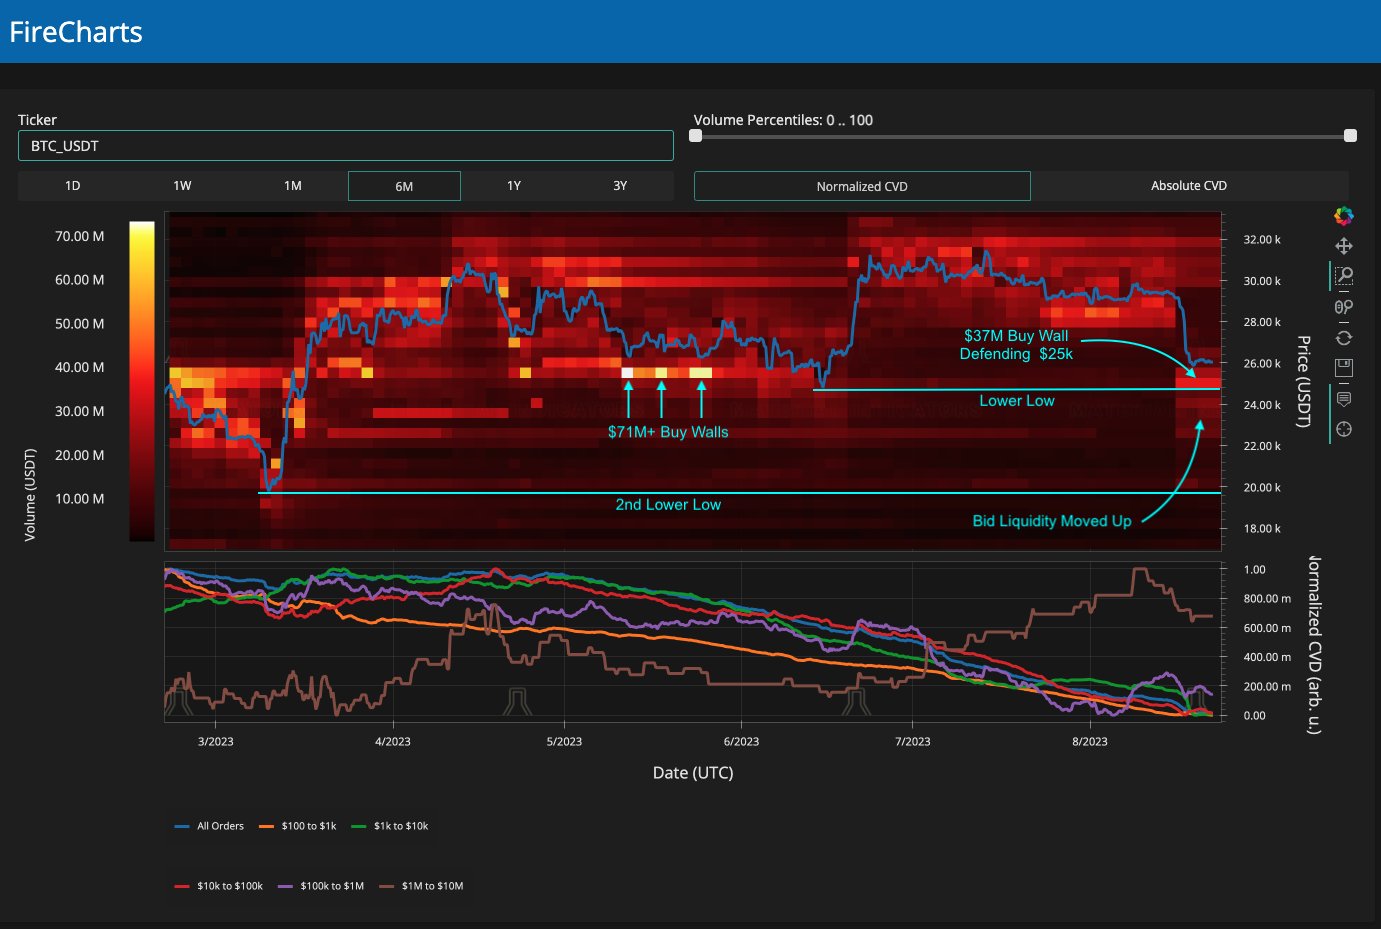Click the FireCharts header title
Viewport: 1381px width, 929px height.
click(76, 32)
